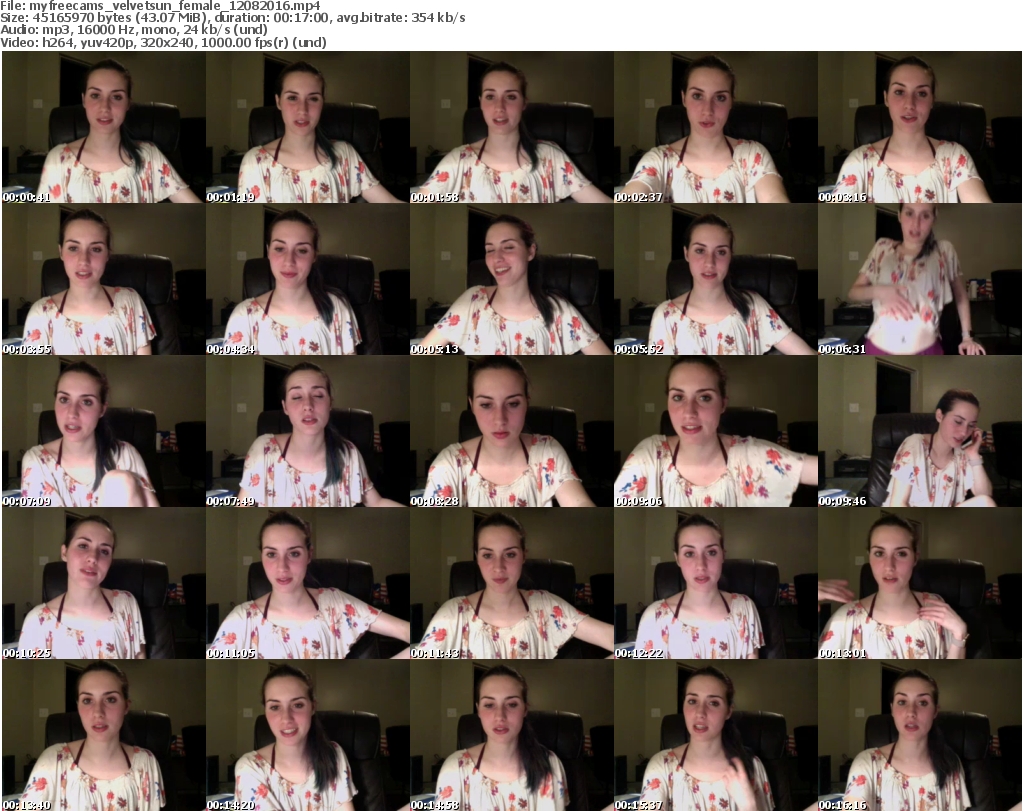Select the thumbnail frame at 00:14:58

[x=511, y=735]
